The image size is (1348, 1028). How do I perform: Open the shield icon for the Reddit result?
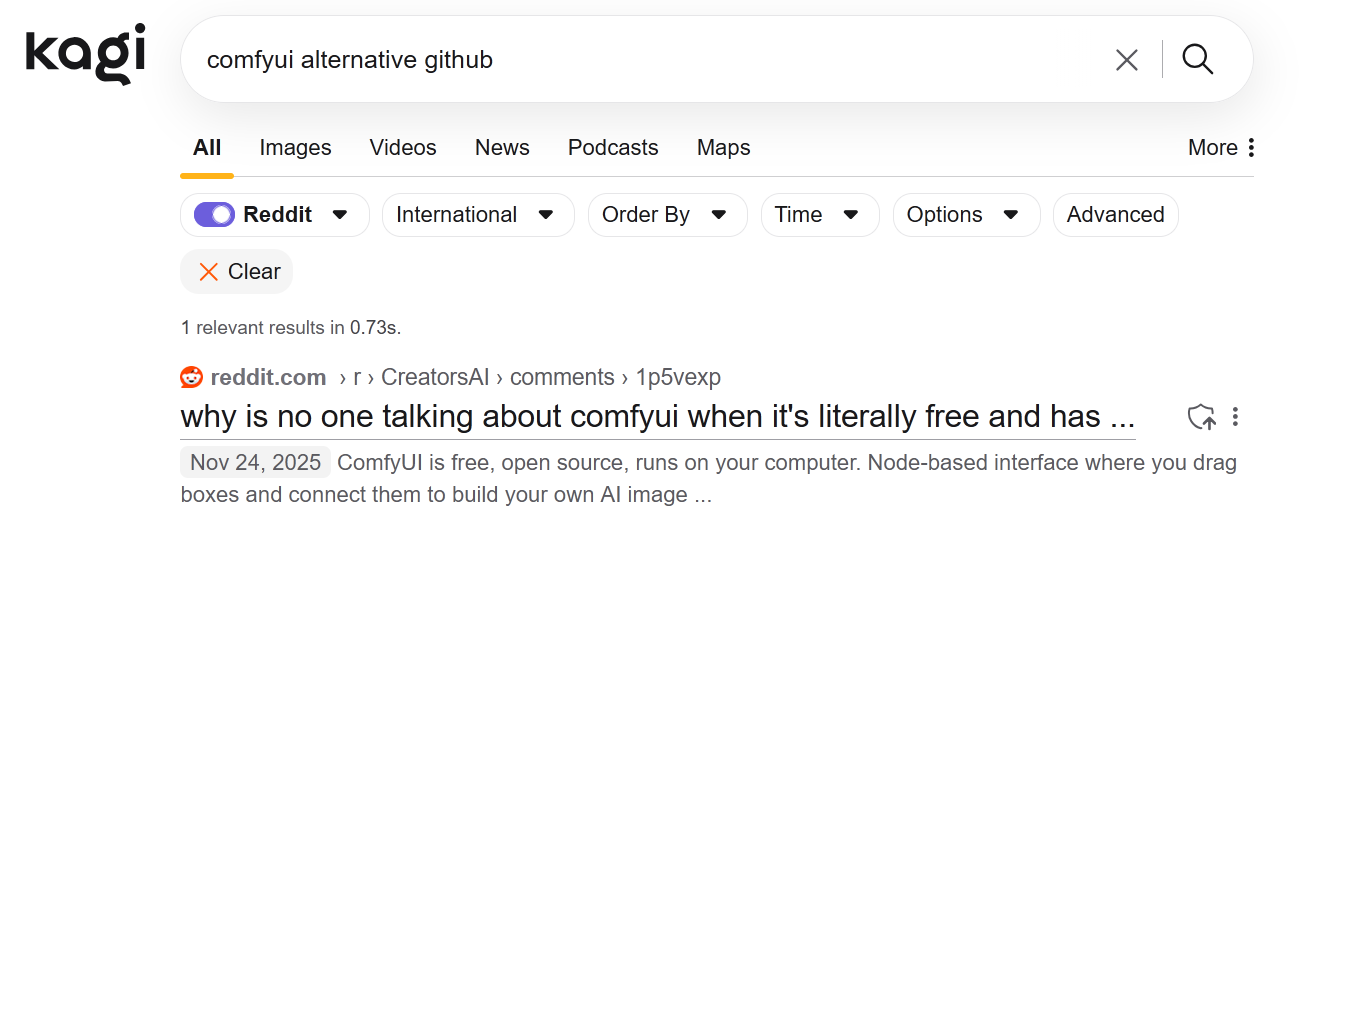(x=1202, y=417)
